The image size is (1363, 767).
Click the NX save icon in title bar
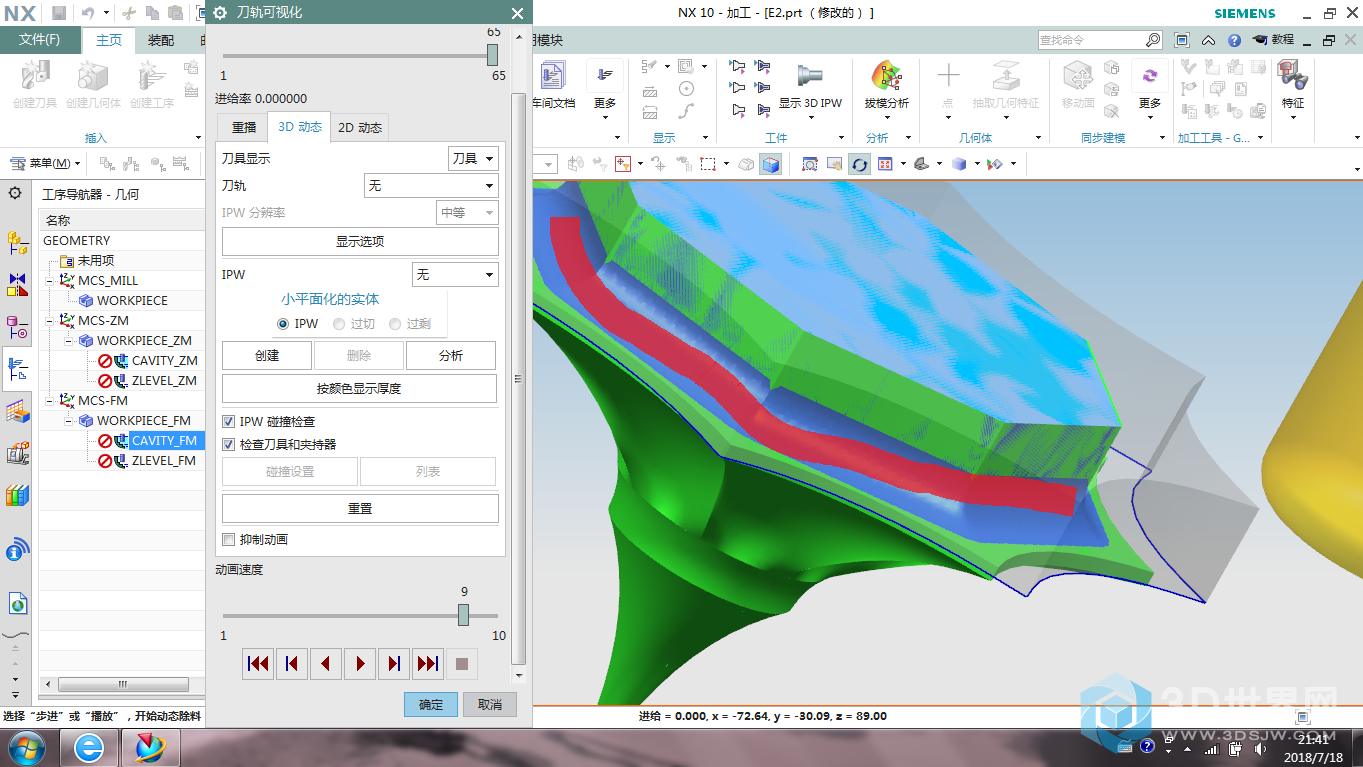tap(59, 13)
